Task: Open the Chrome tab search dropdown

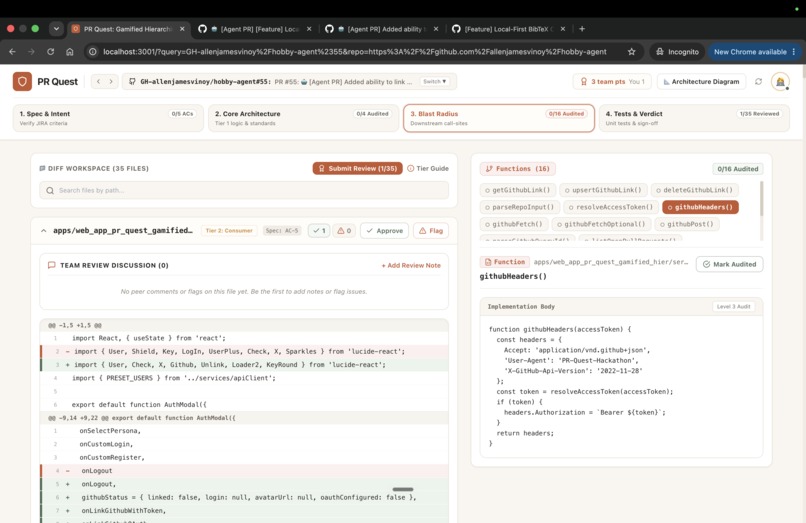Action: click(56, 29)
